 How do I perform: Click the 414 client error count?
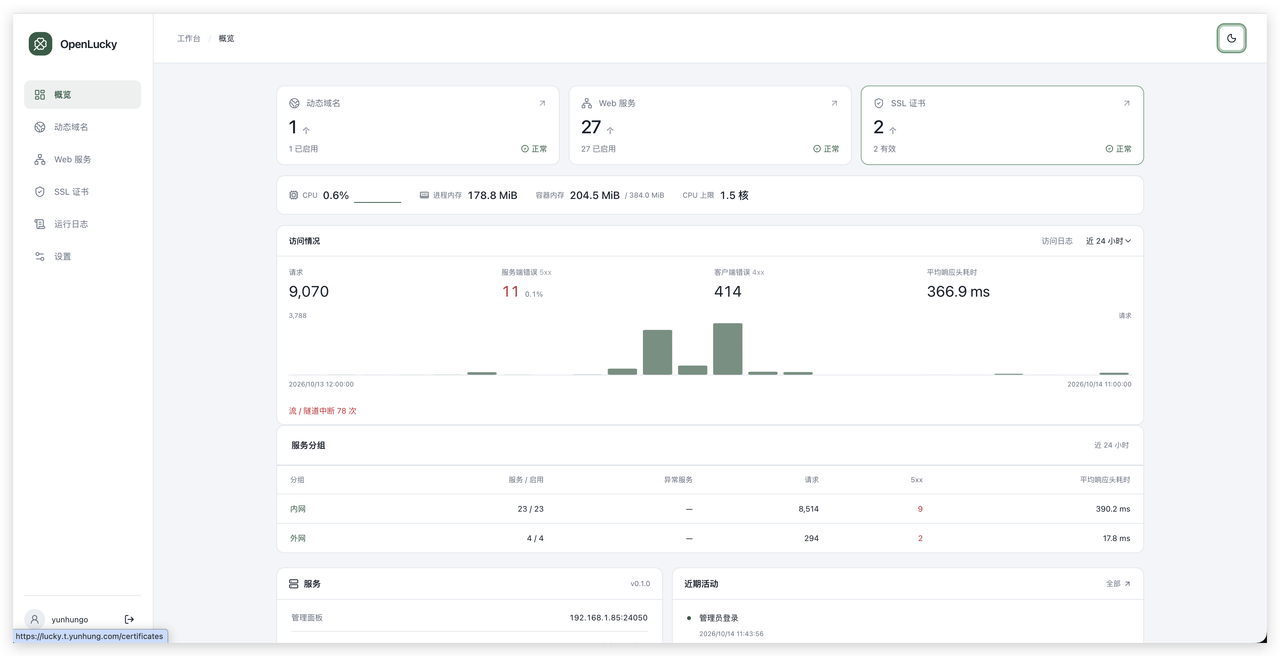728,292
